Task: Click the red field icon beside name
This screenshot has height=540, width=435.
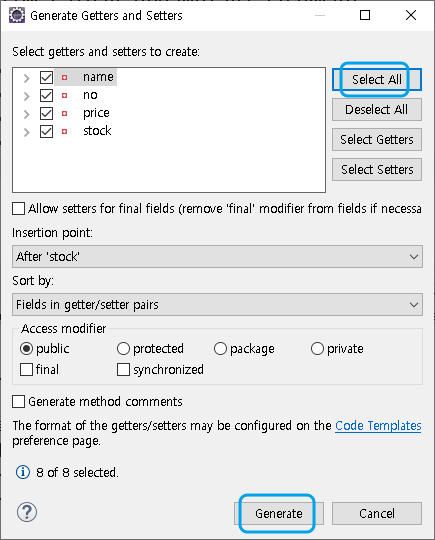Action: pyautogui.click(x=64, y=77)
